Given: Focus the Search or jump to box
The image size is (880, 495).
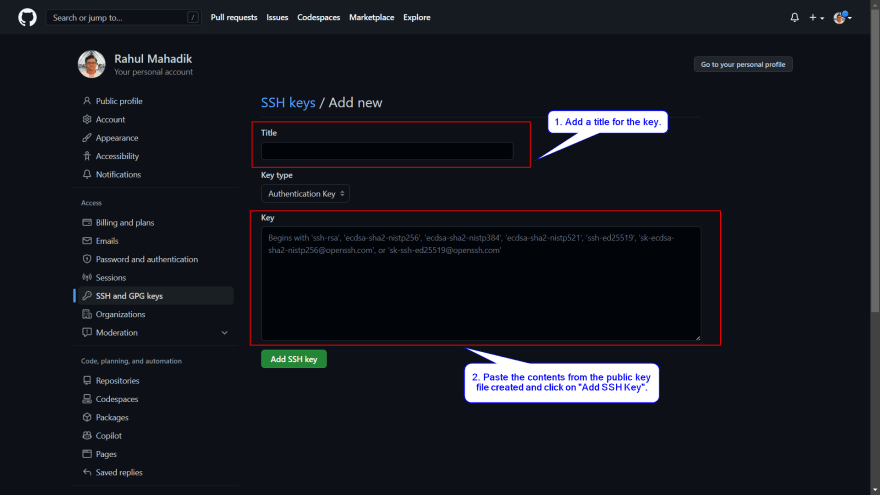Looking at the screenshot, I should 123,17.
